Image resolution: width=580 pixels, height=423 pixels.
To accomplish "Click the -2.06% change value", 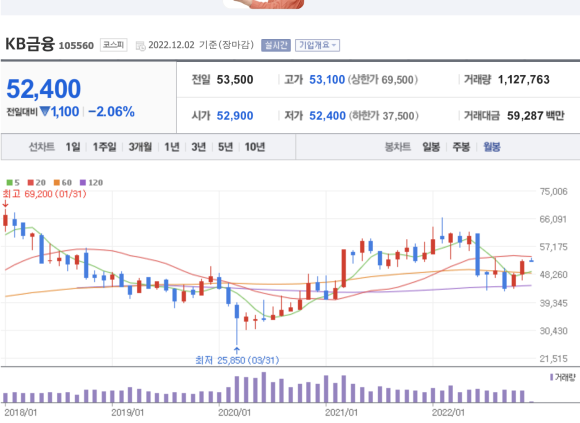I will point(111,112).
